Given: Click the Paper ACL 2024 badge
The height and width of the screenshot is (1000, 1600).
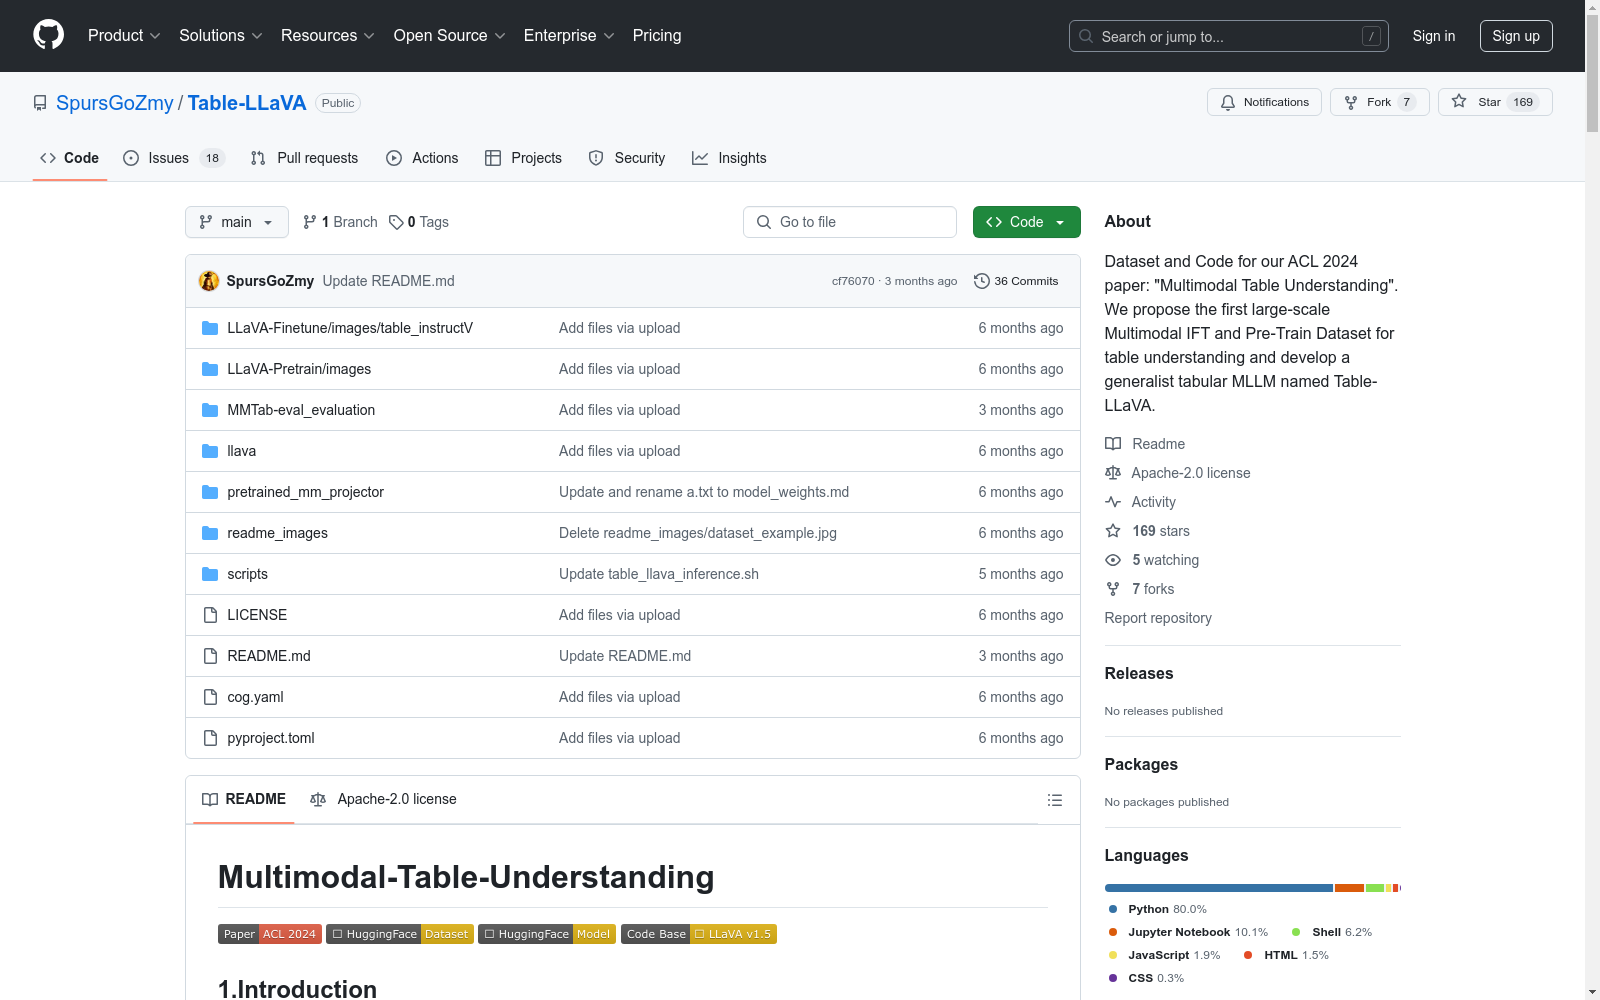Looking at the screenshot, I should [269, 934].
